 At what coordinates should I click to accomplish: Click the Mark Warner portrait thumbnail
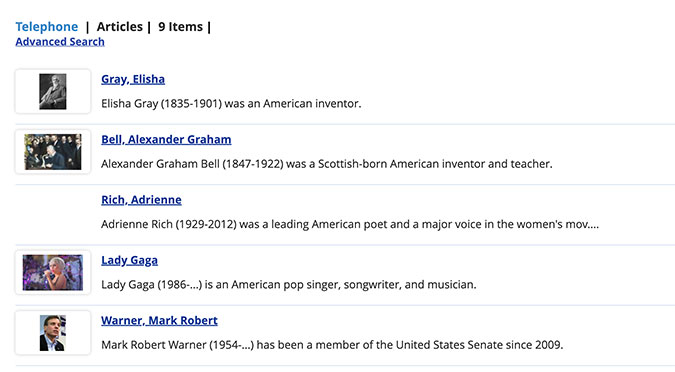53,333
